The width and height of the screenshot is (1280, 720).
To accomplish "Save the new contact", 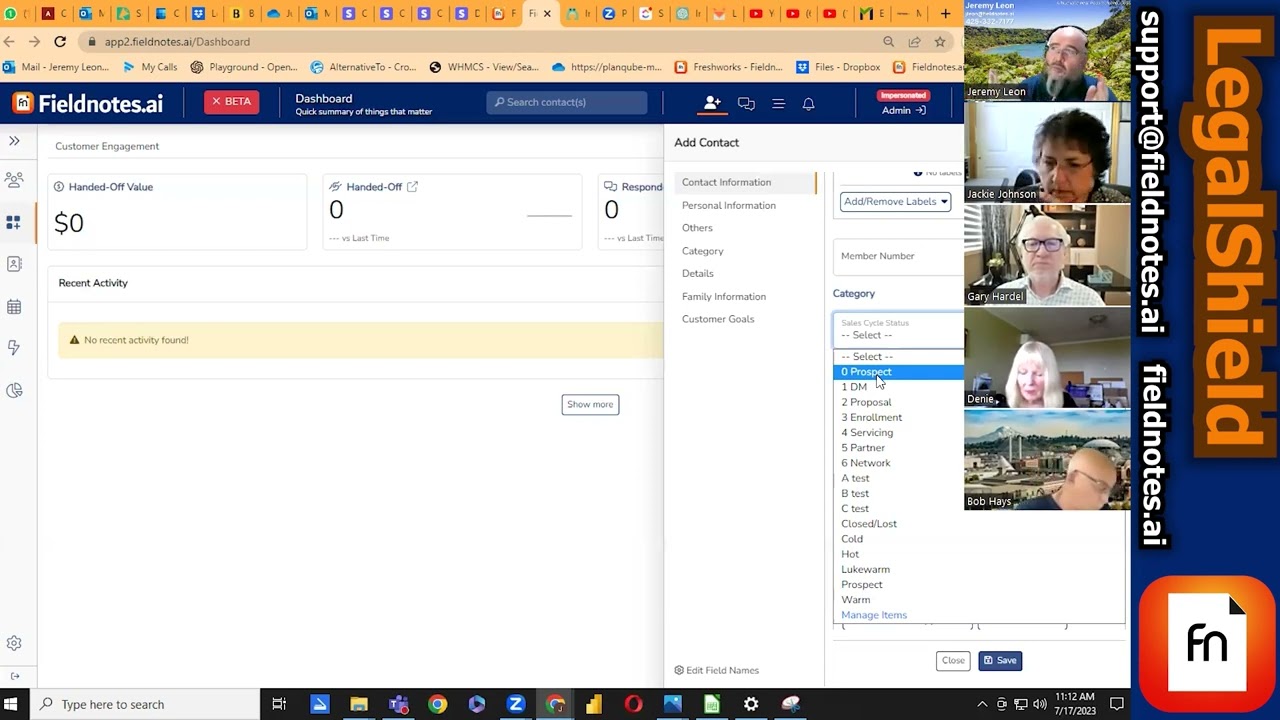I will [999, 660].
